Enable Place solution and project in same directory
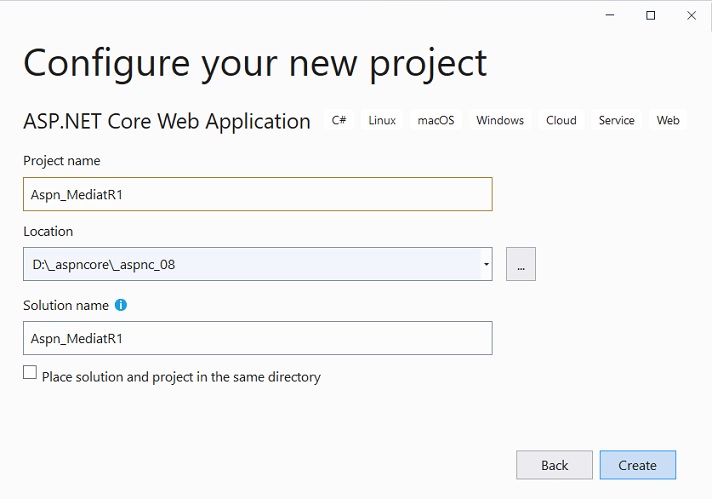 tap(30, 372)
